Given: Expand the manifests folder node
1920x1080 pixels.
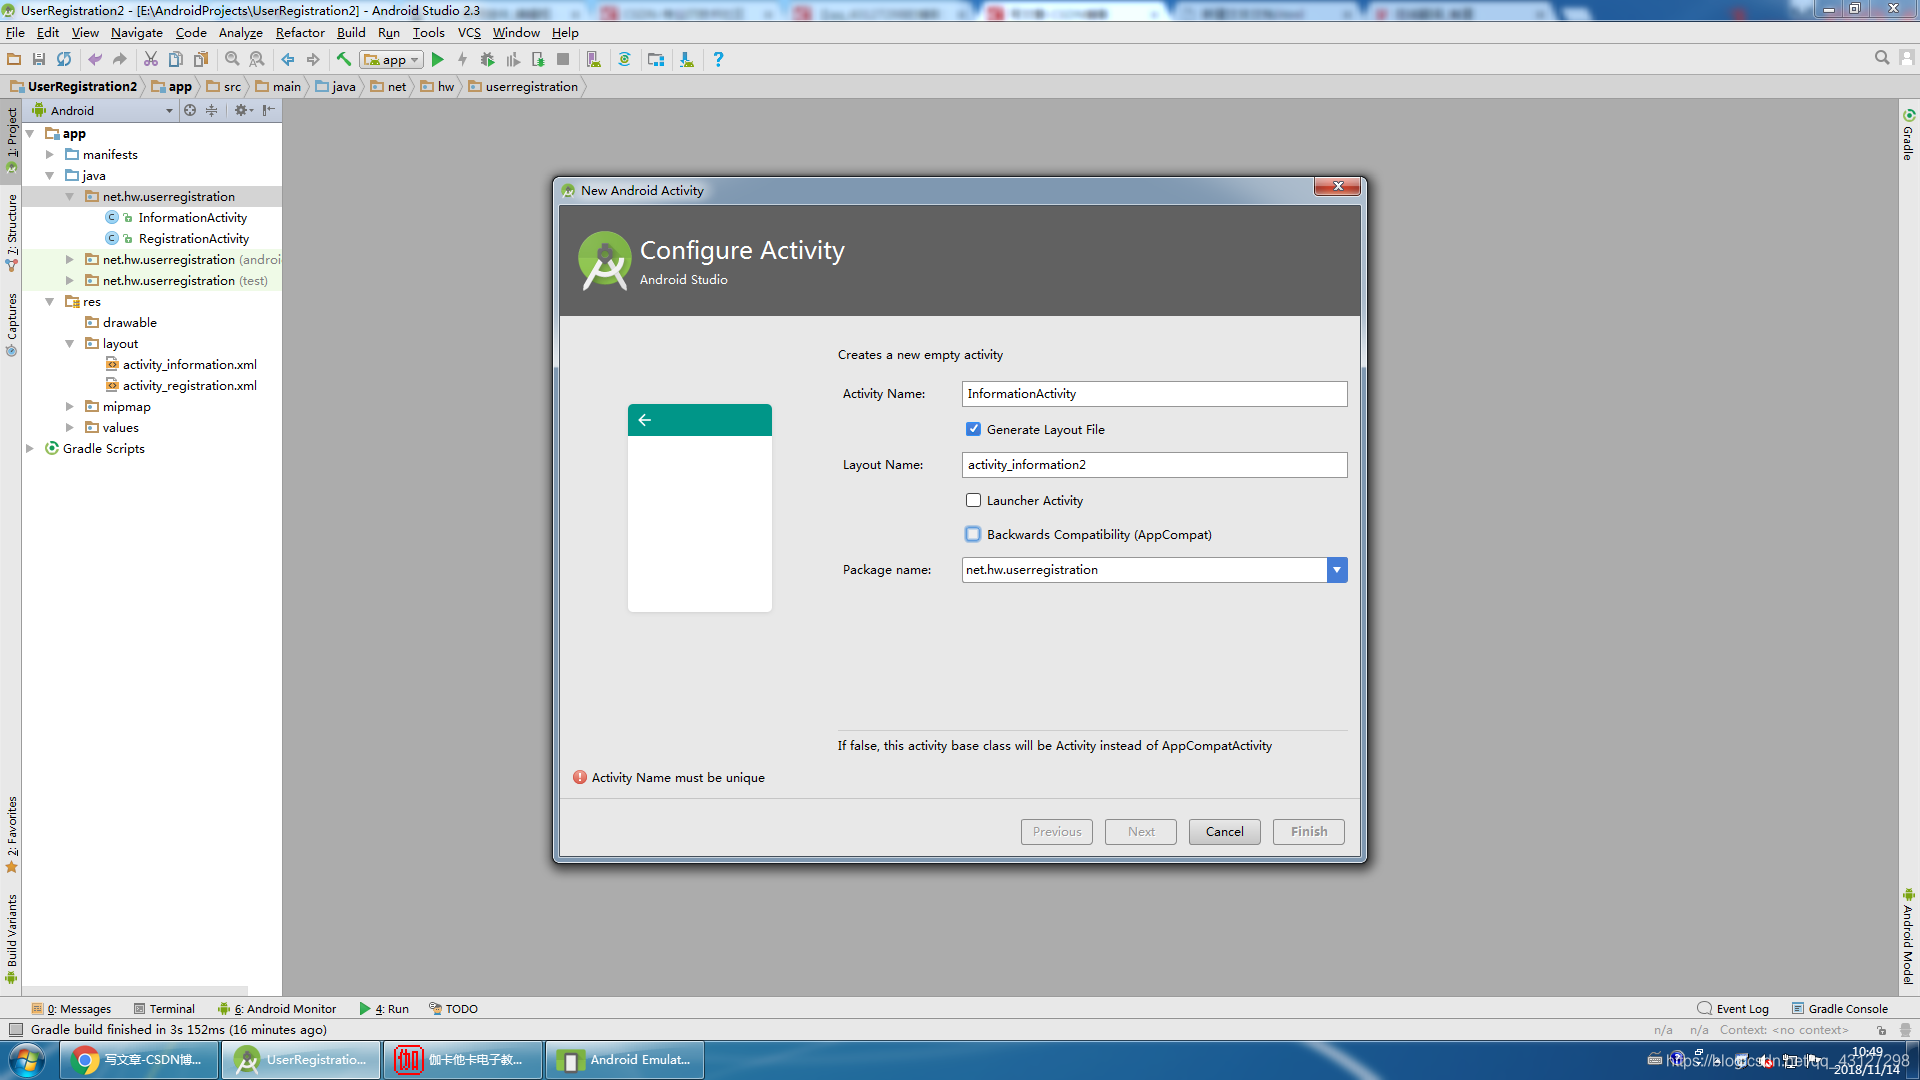Looking at the screenshot, I should pyautogui.click(x=50, y=155).
